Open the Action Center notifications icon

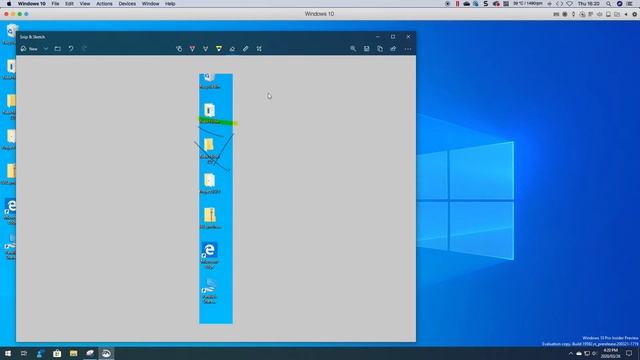629,353
